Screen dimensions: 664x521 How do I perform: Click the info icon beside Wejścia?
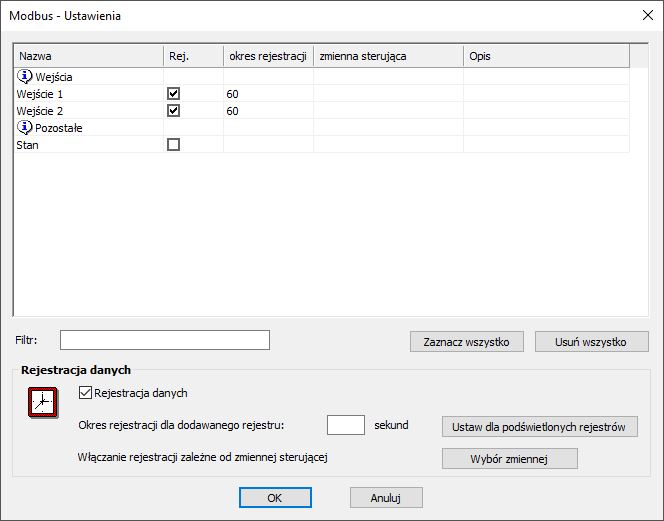25,76
